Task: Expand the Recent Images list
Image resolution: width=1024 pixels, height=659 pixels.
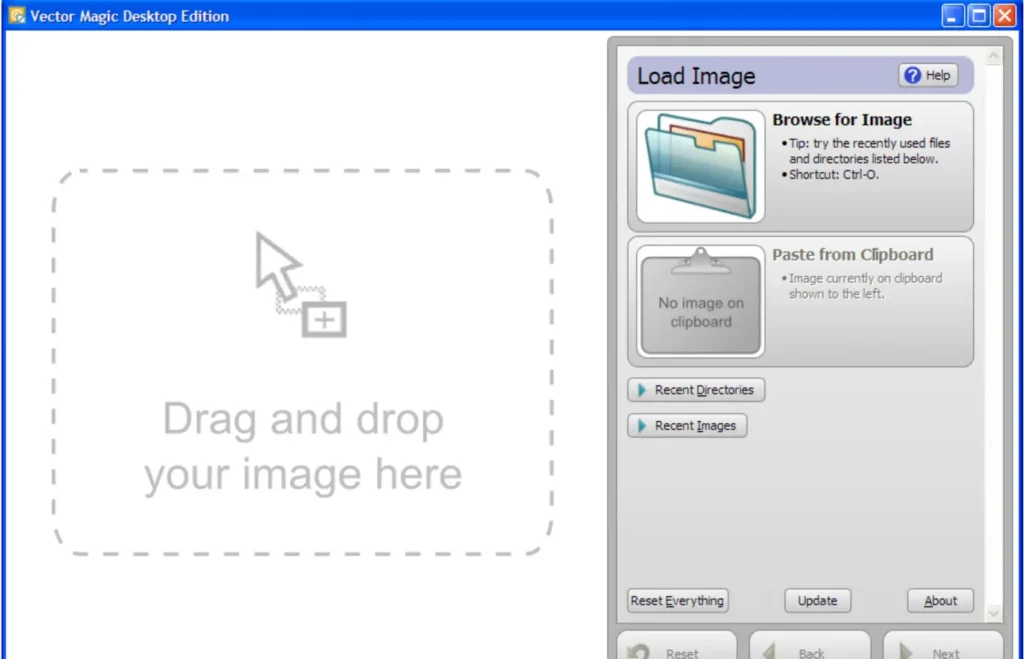Action: point(687,425)
